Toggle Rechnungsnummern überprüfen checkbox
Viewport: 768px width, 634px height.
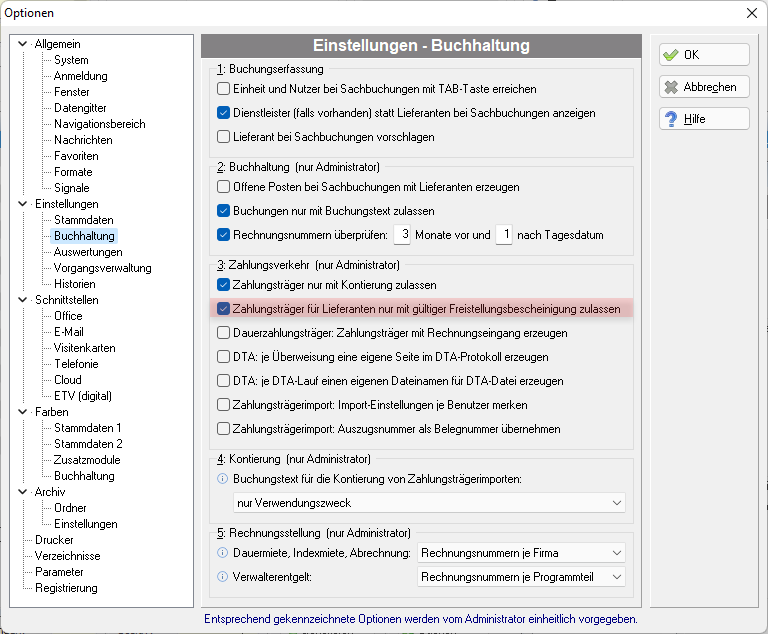(223, 235)
